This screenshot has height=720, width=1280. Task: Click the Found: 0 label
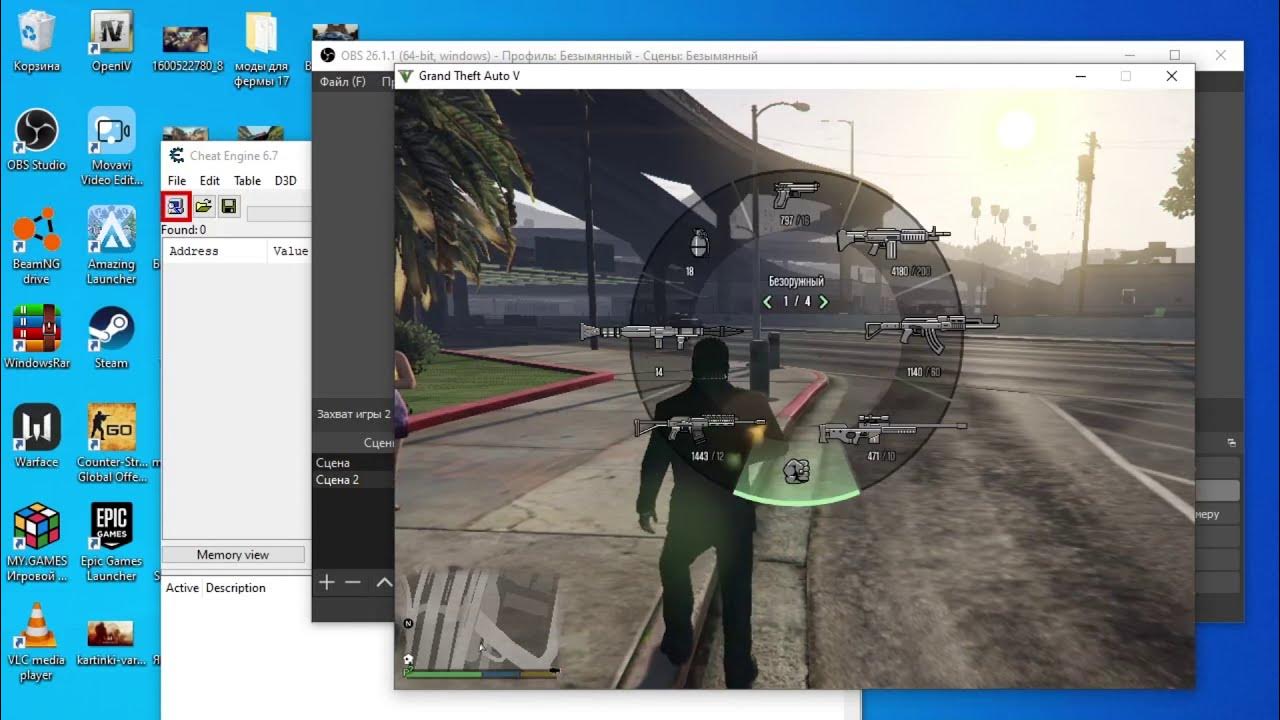tap(184, 230)
